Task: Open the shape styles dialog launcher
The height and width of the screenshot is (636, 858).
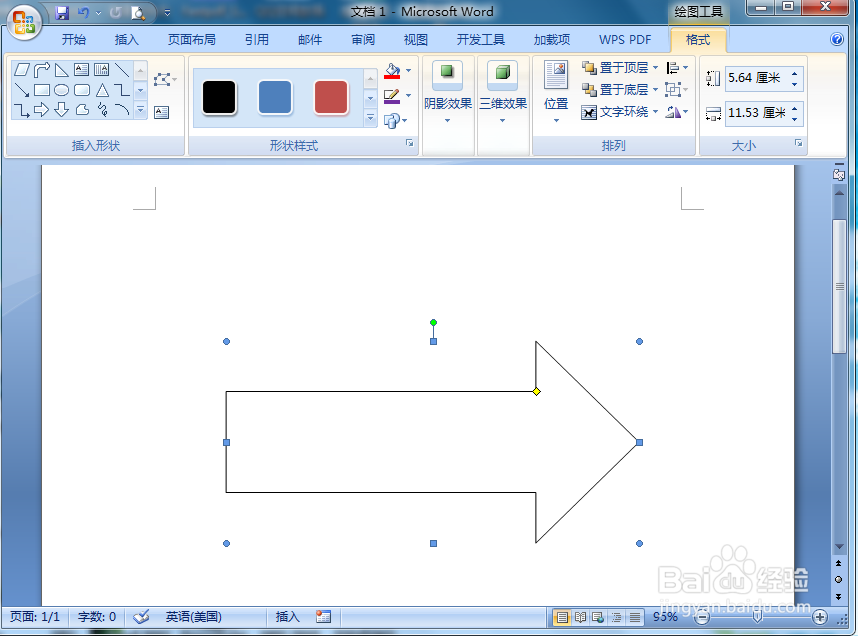Action: (x=409, y=143)
